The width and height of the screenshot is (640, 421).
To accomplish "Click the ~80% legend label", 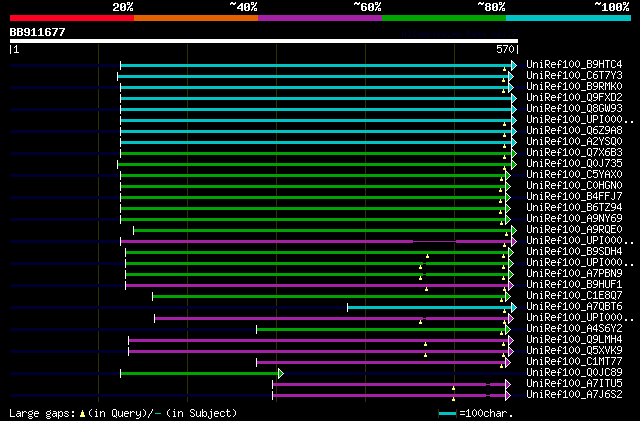I will [x=491, y=7].
